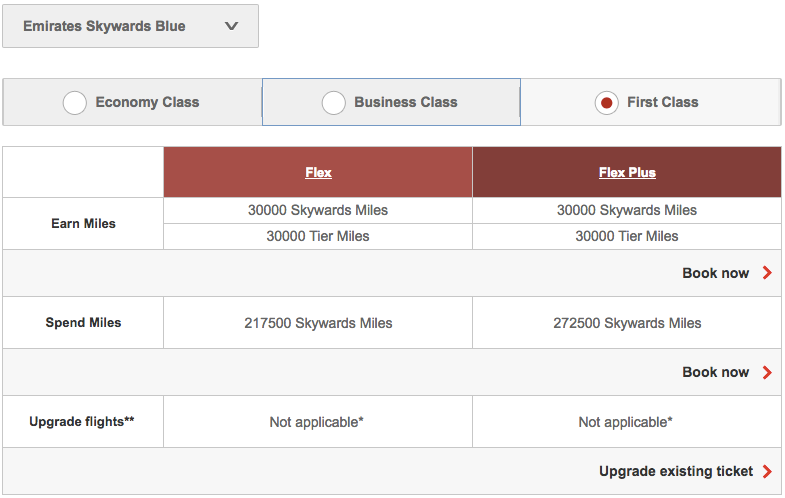Open the Flex fare link

coord(318,173)
